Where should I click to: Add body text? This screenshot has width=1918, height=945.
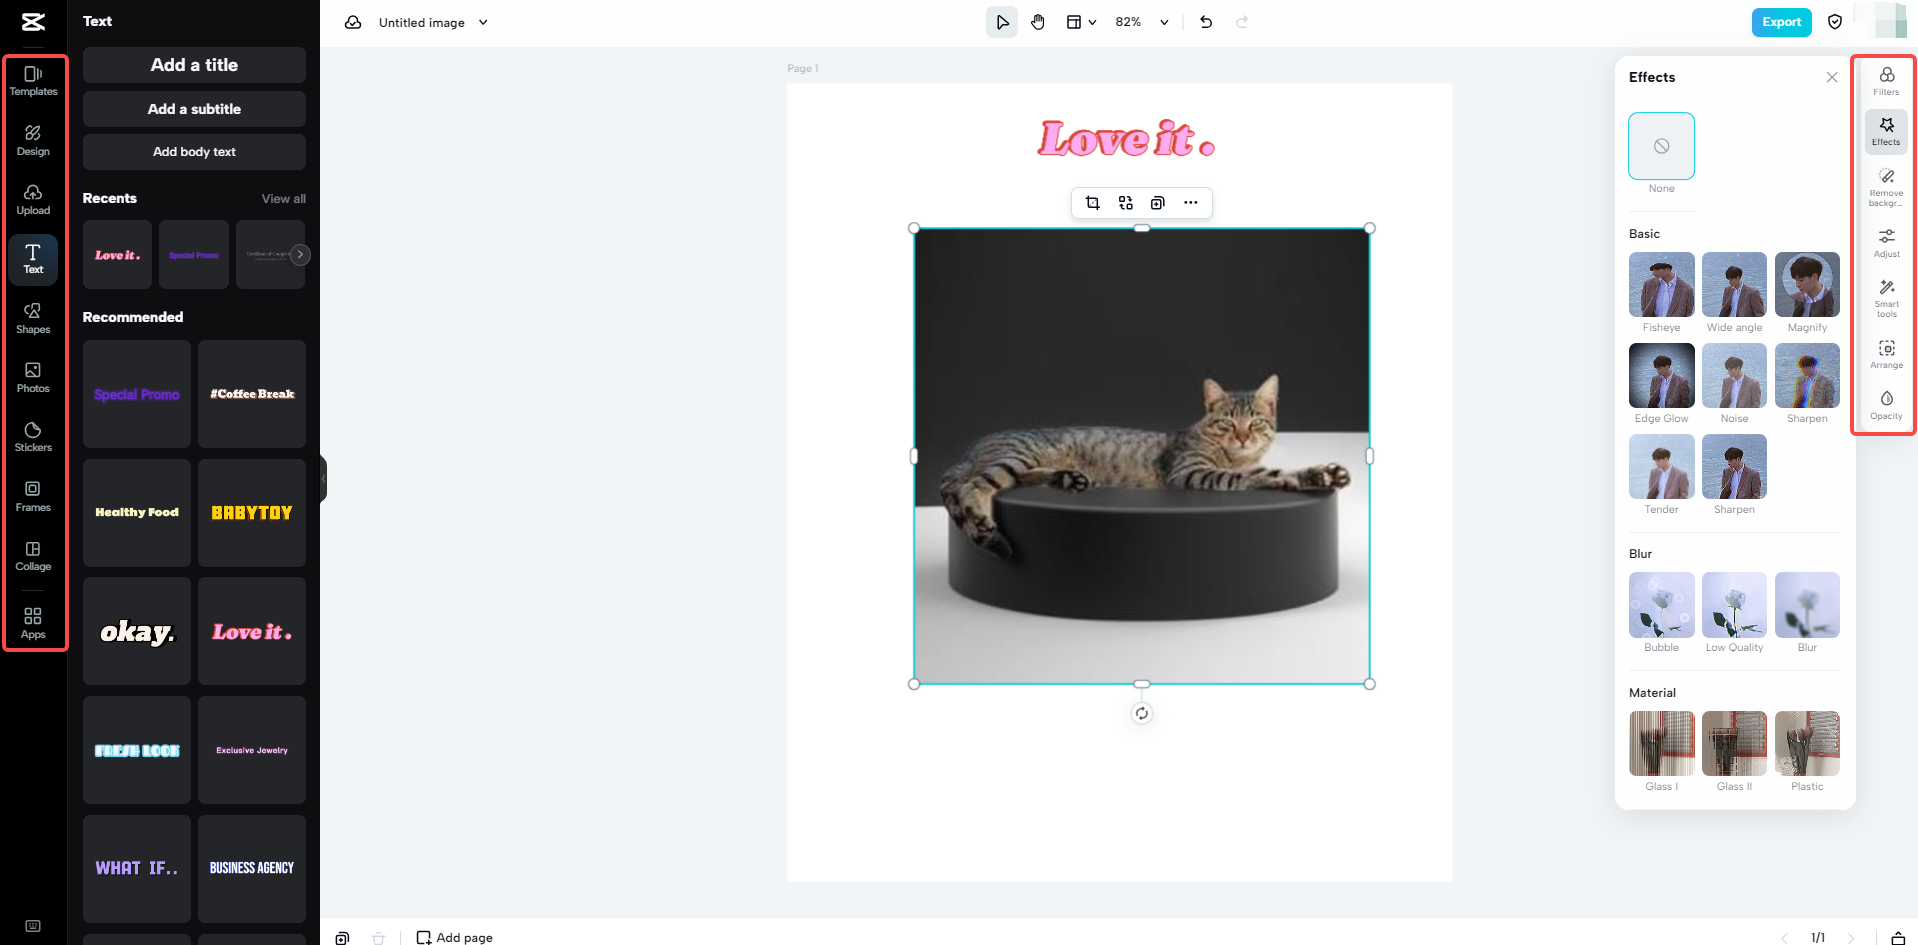point(194,152)
